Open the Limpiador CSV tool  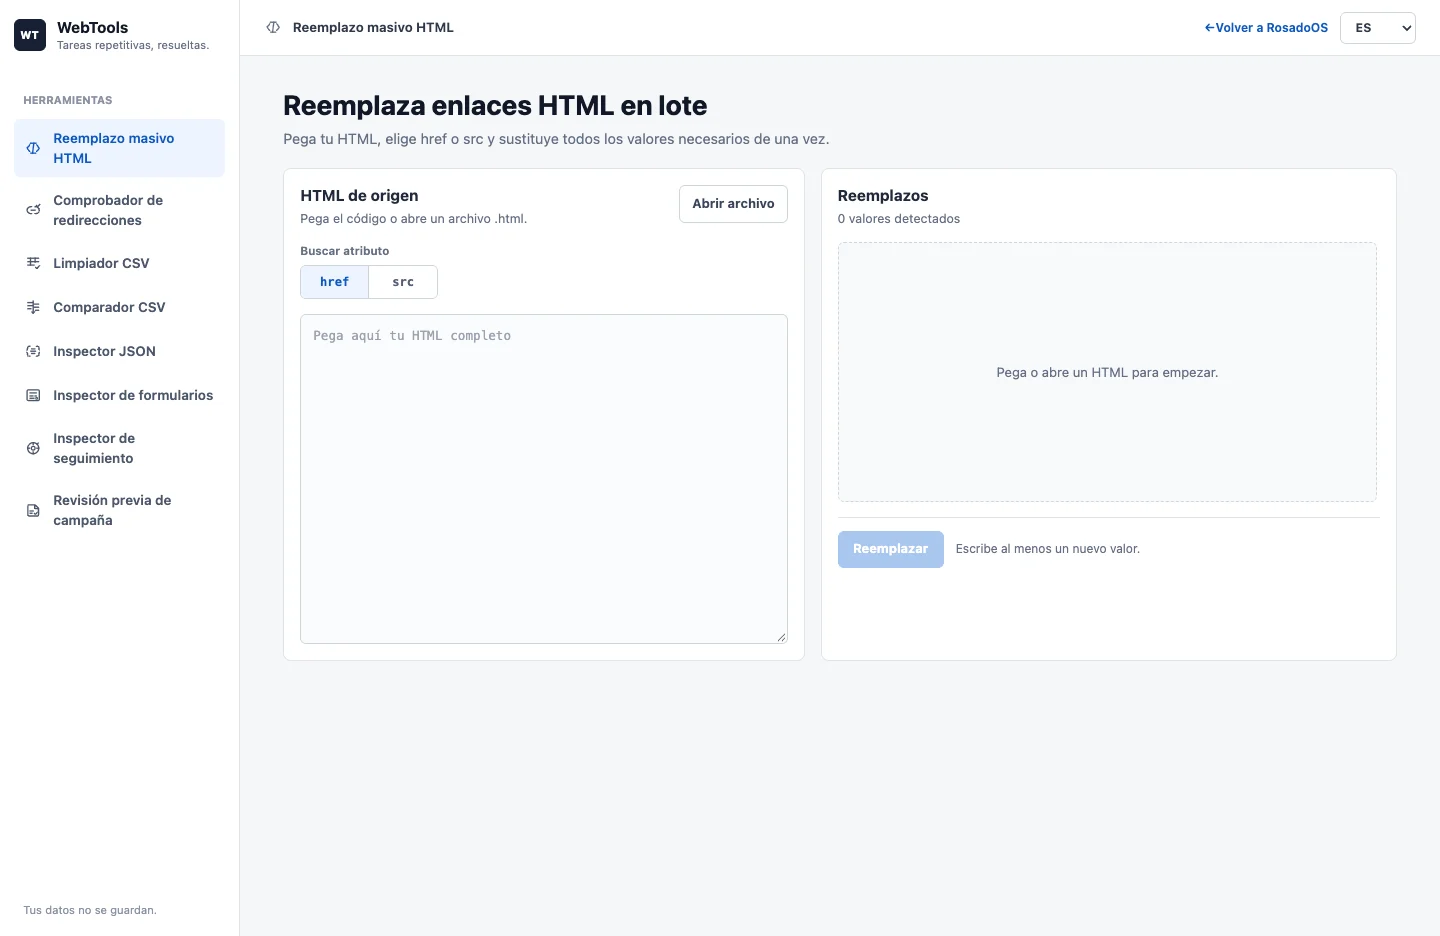click(x=119, y=263)
